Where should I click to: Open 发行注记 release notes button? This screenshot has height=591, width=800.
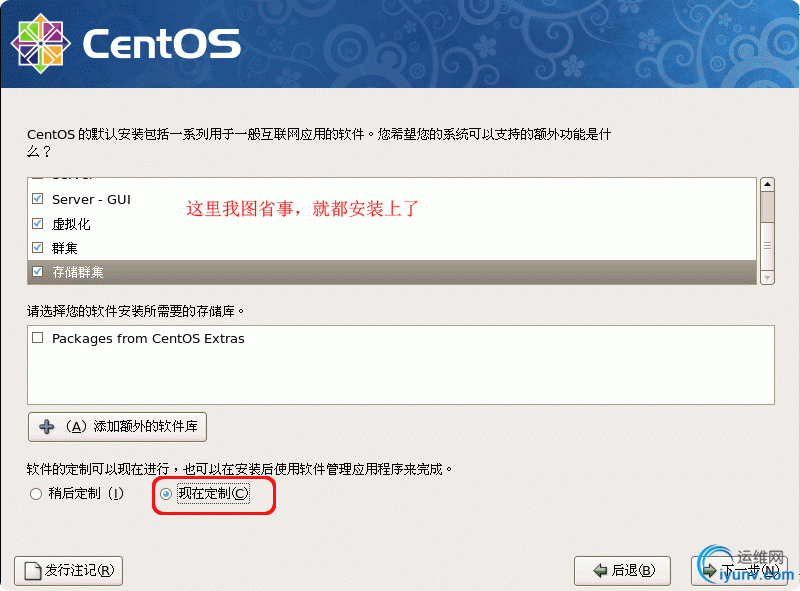pos(68,571)
